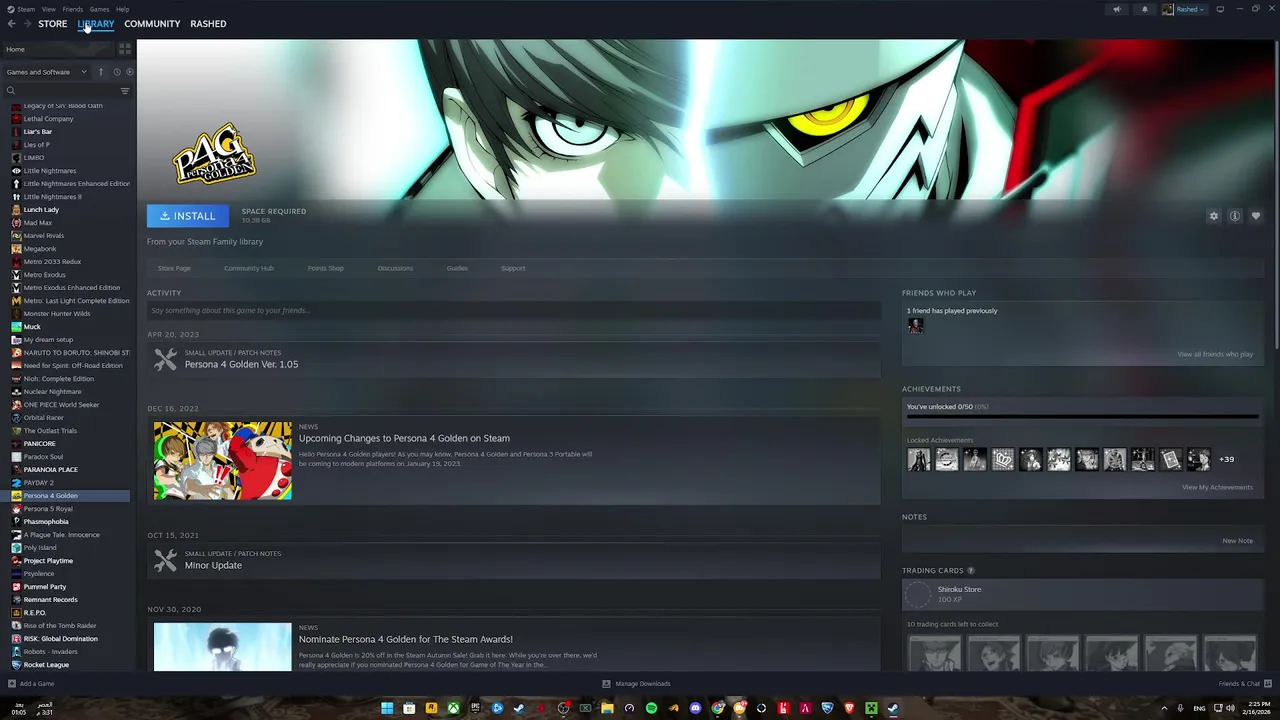
Task: Open Epic Games Launcher taskbar icon
Action: tap(475, 708)
